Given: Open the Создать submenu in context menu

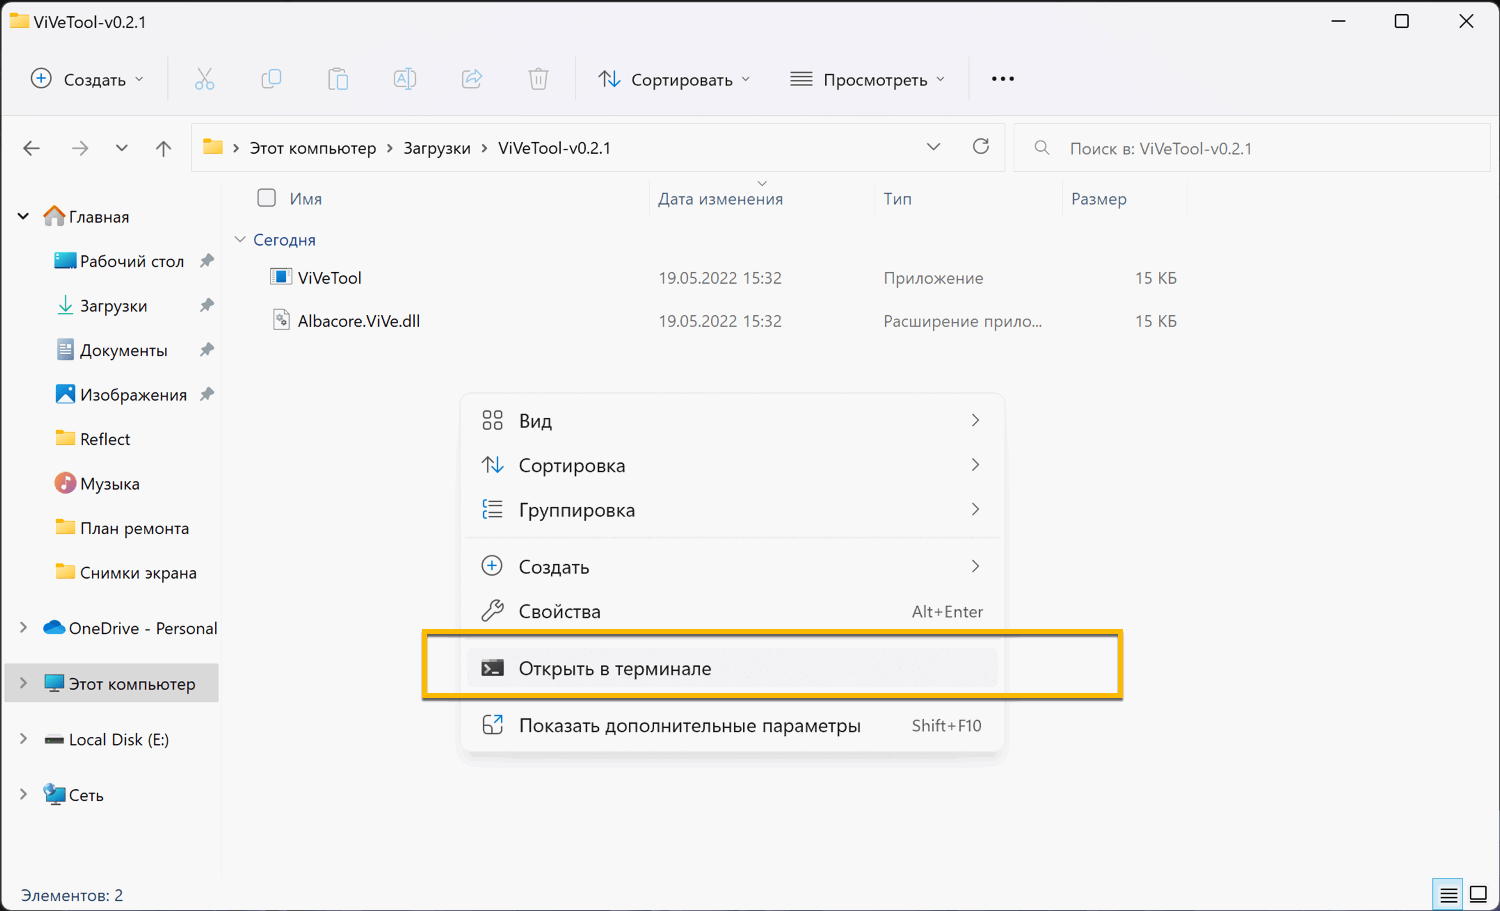Looking at the screenshot, I should point(732,567).
